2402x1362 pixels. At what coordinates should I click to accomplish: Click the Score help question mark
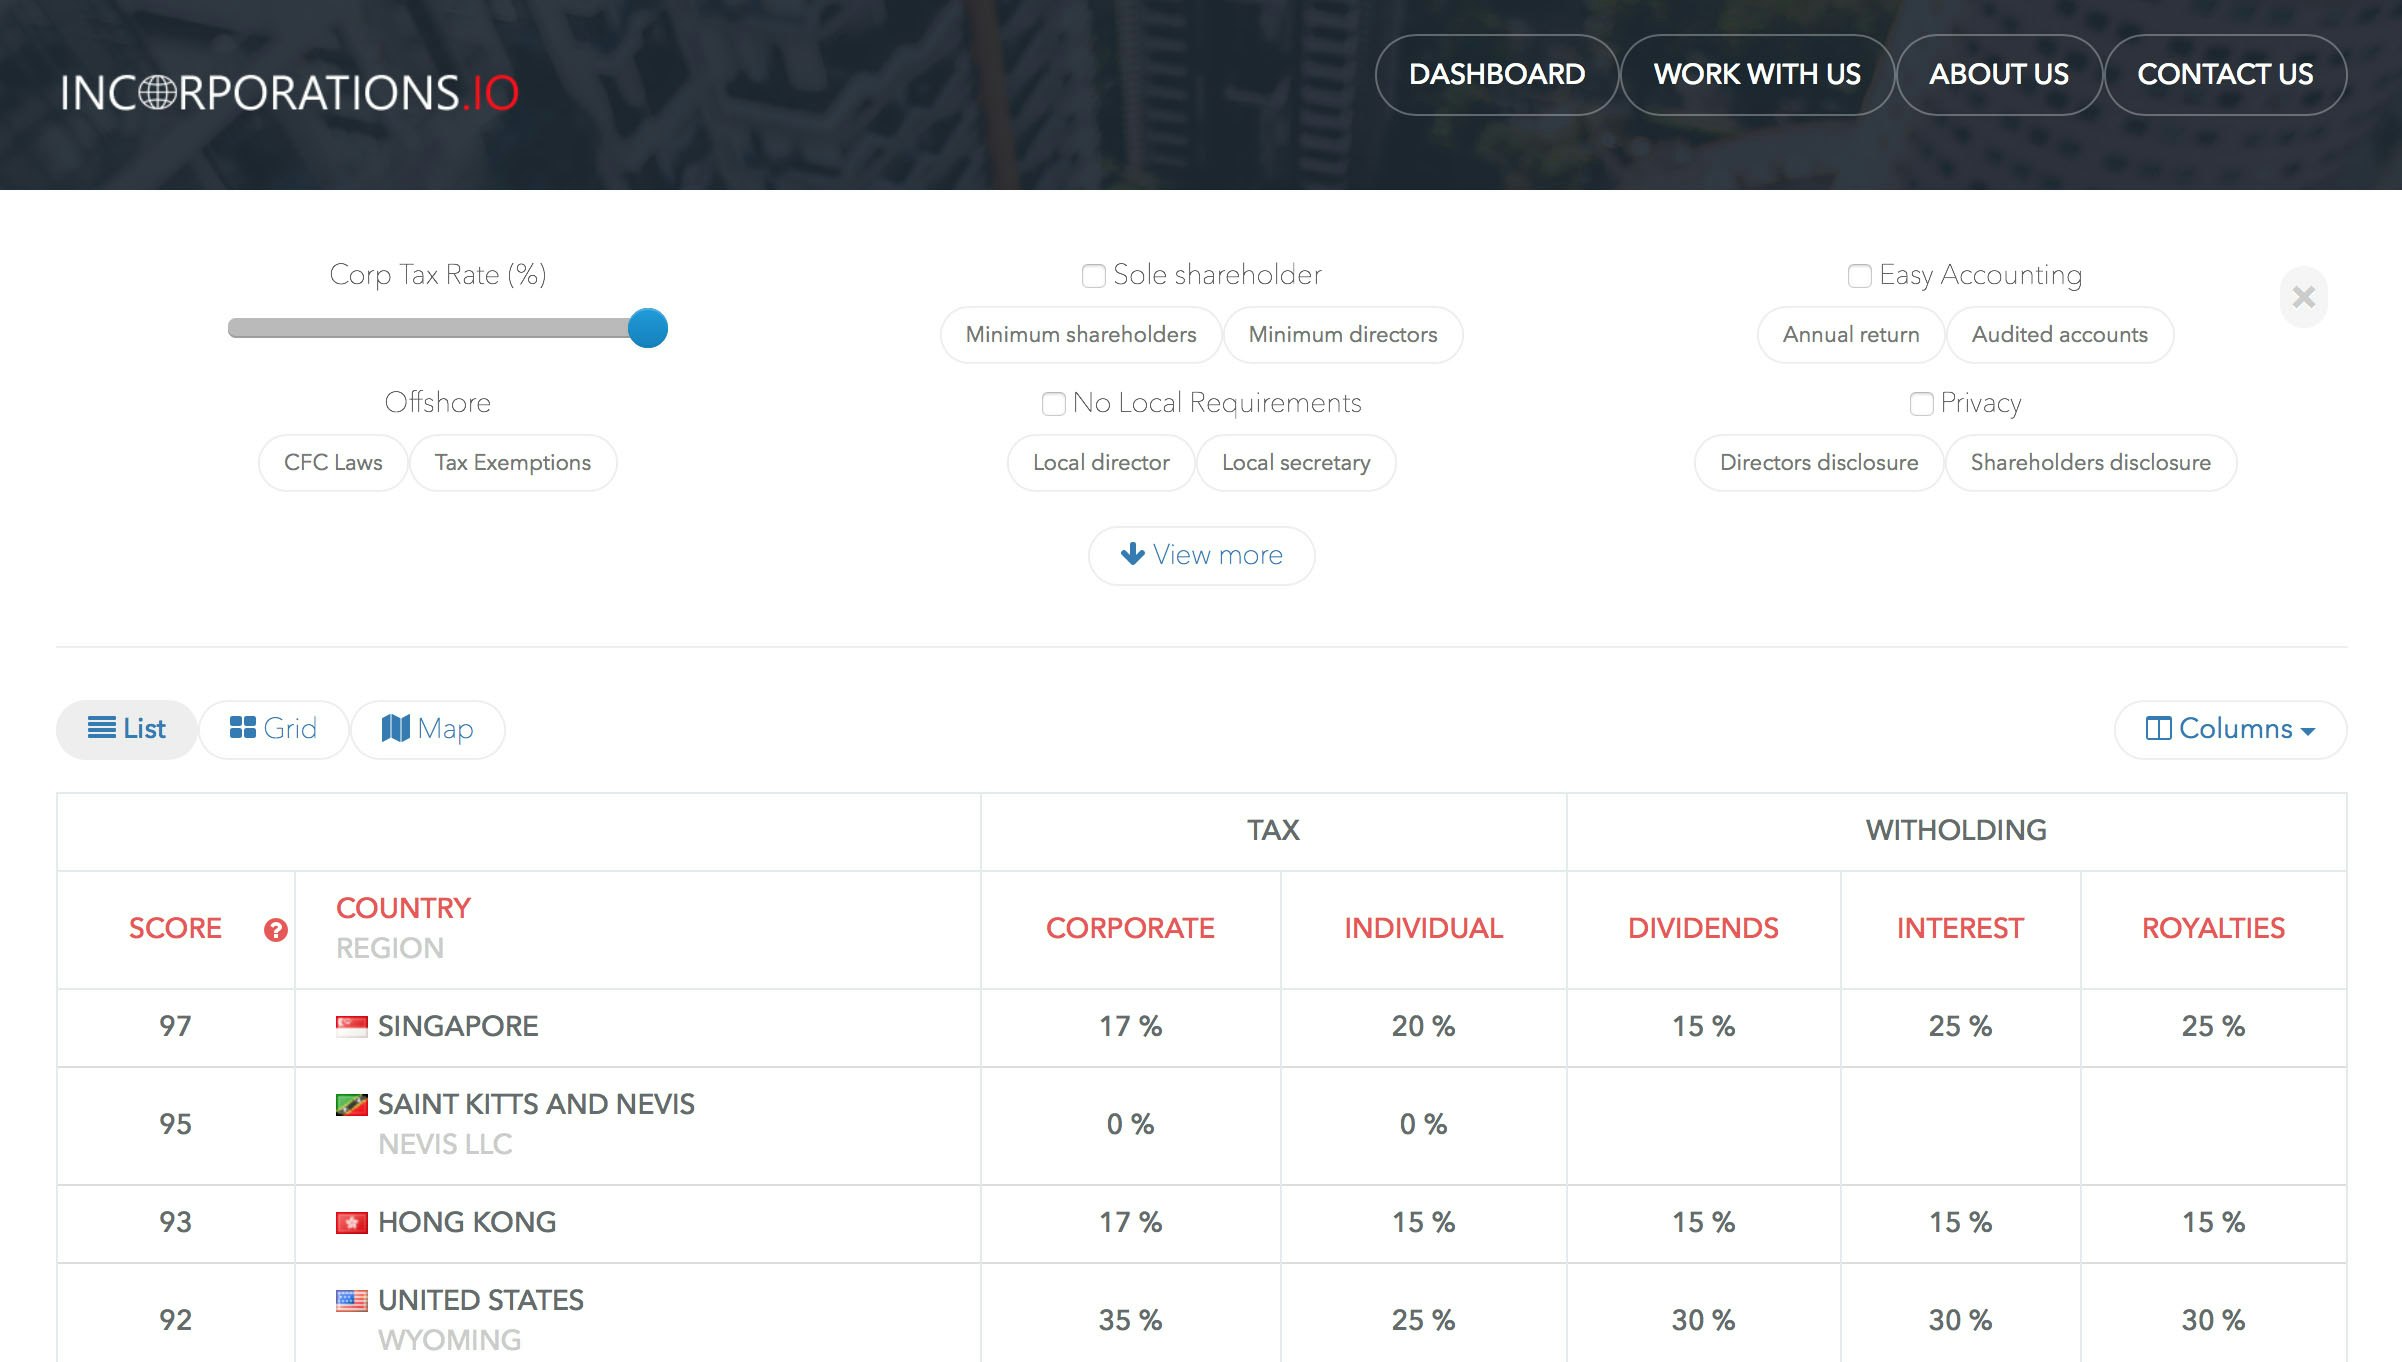click(275, 930)
